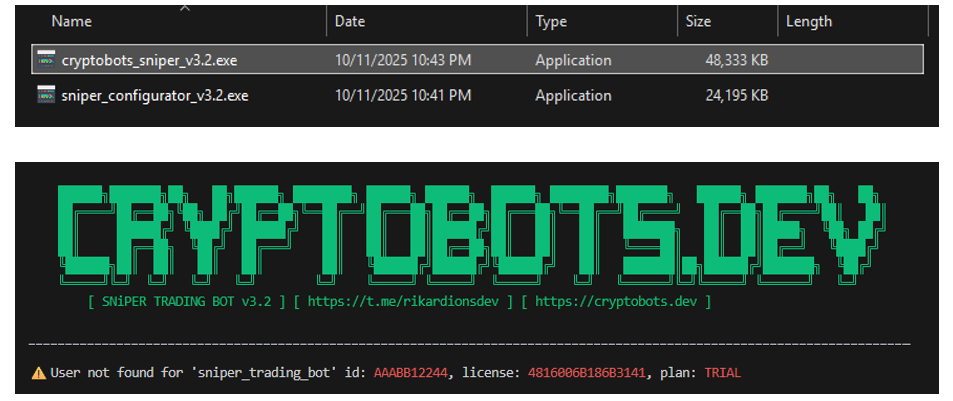Click the cryptobots_sniper_v3.2.exe file icon

[x=45, y=61]
